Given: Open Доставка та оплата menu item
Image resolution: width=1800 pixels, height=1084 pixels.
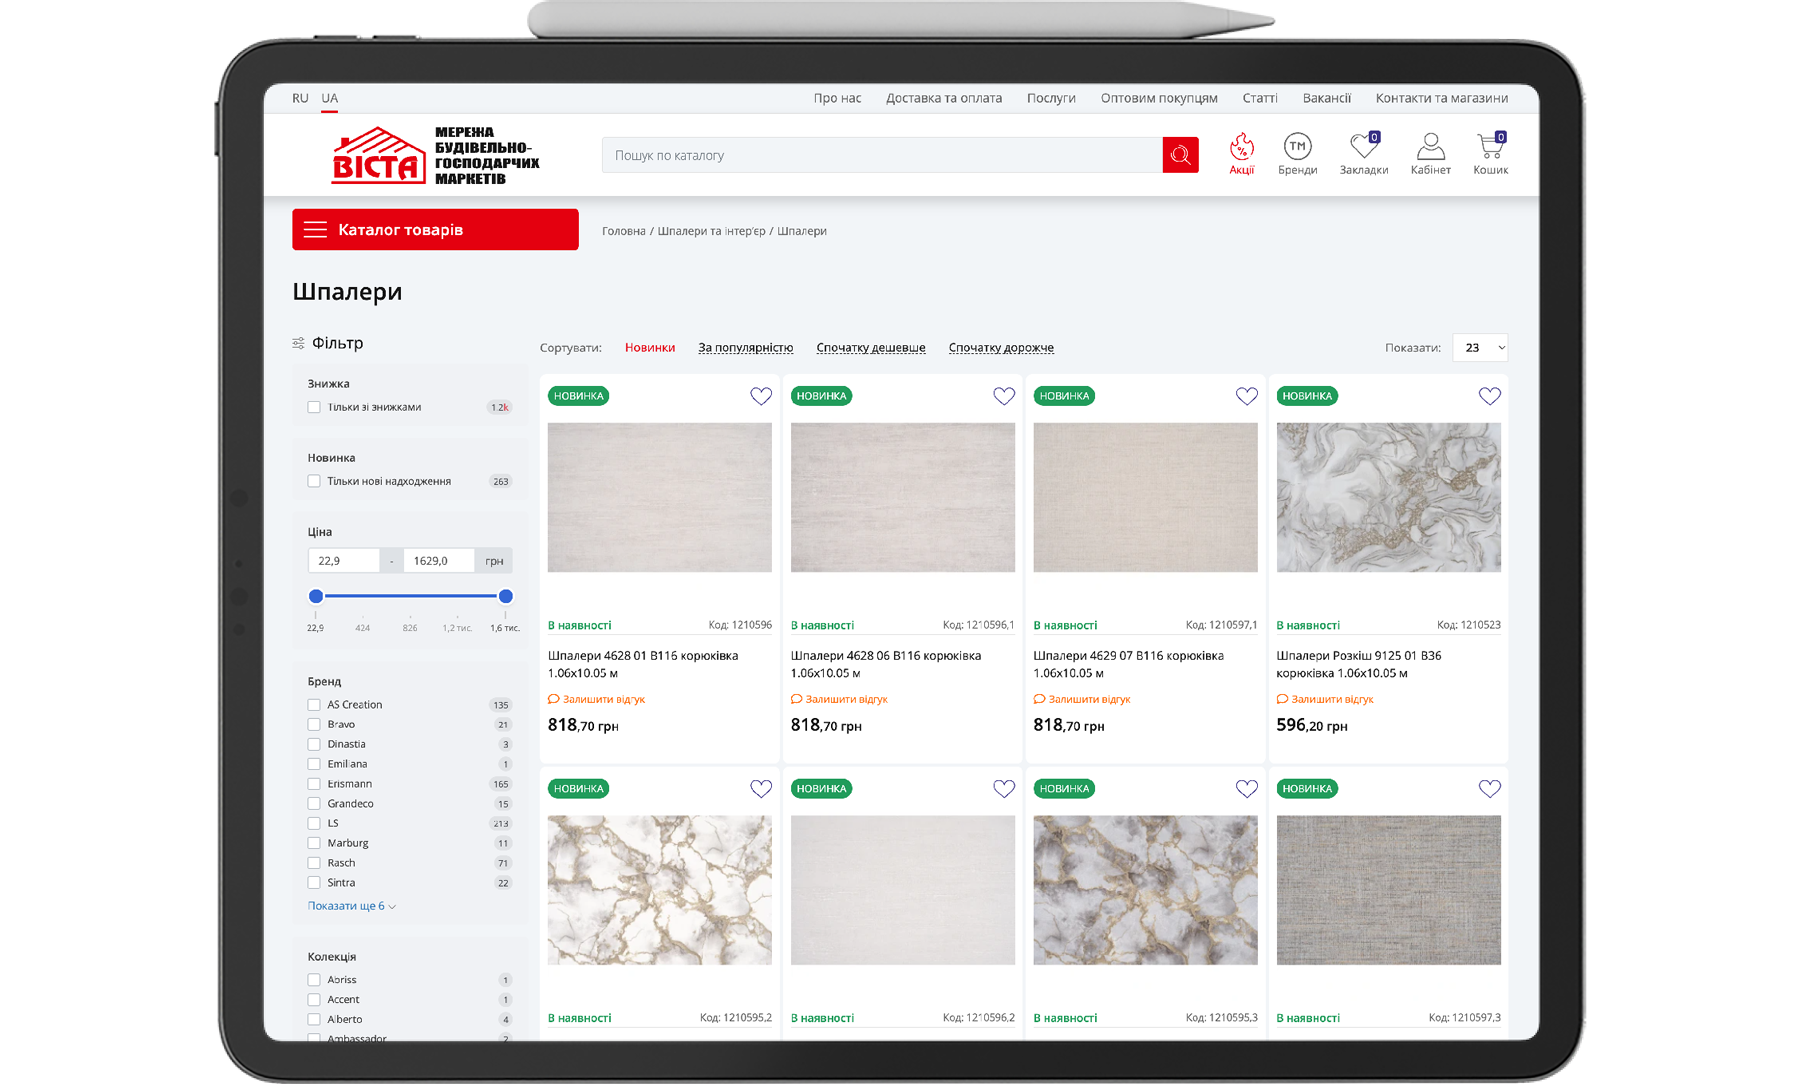Looking at the screenshot, I should click(943, 98).
